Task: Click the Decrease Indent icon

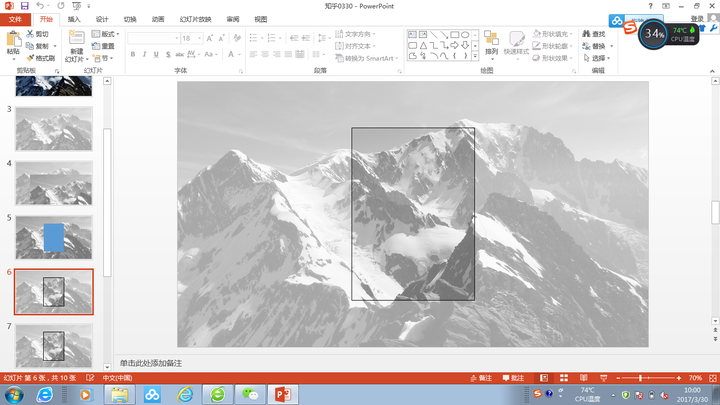Action: pos(294,38)
